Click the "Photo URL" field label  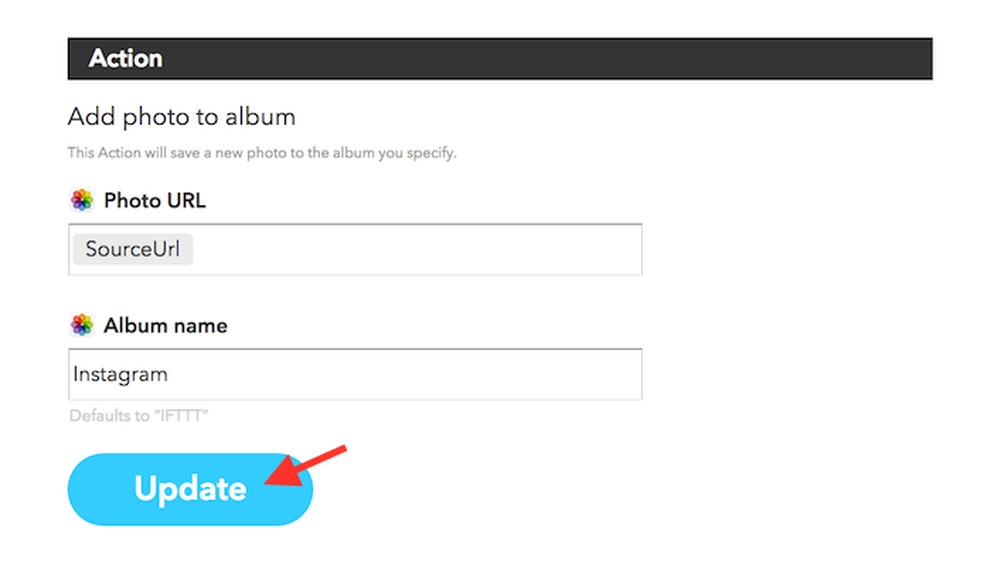click(x=154, y=200)
